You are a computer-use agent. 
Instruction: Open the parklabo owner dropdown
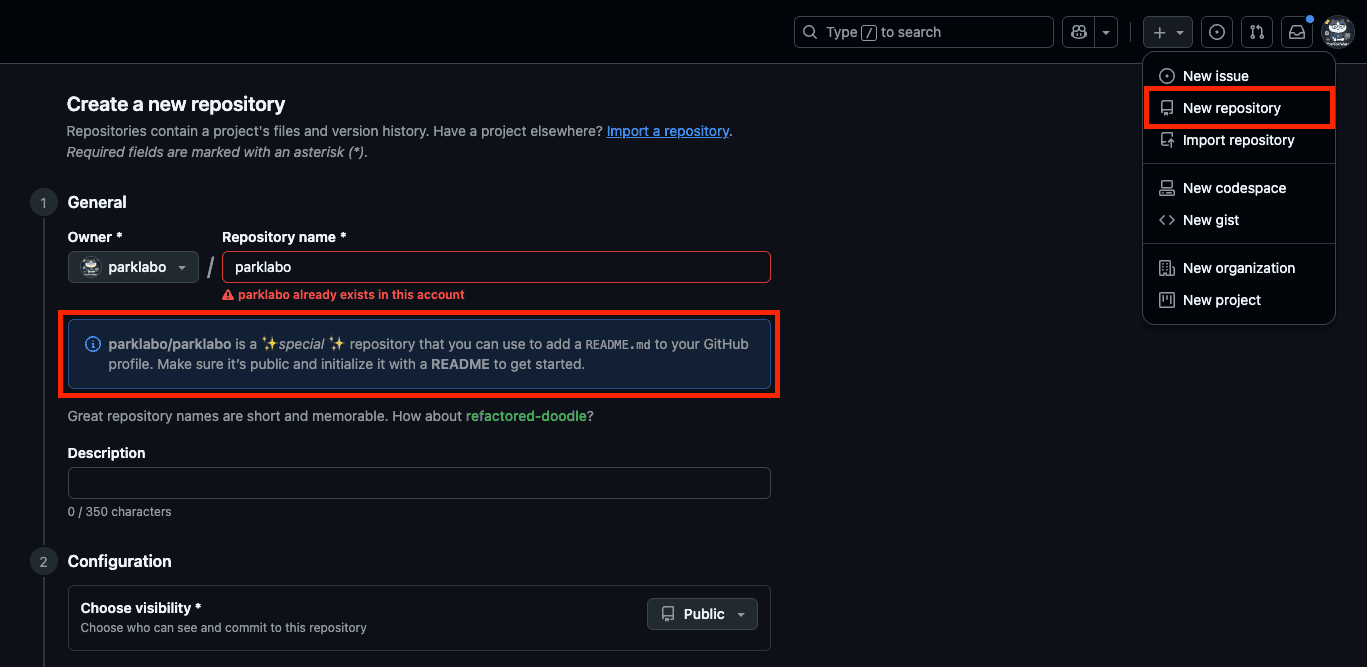(133, 267)
